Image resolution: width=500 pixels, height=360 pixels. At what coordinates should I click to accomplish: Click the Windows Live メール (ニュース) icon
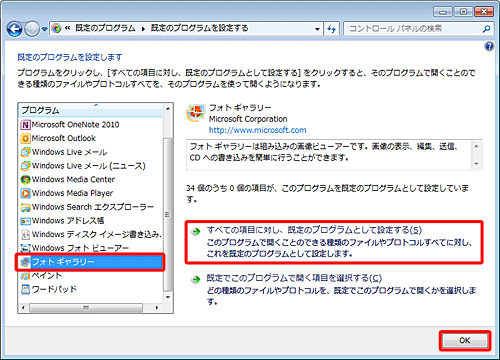(25, 166)
